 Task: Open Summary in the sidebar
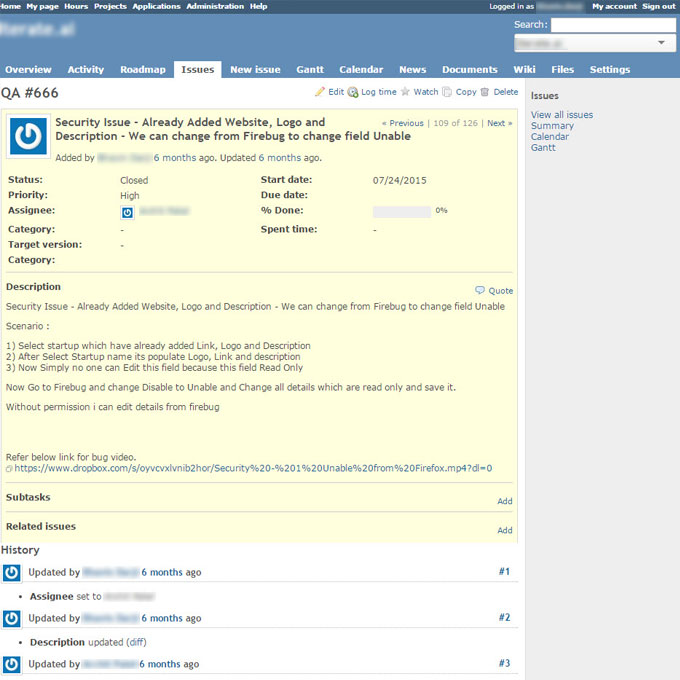(x=552, y=126)
